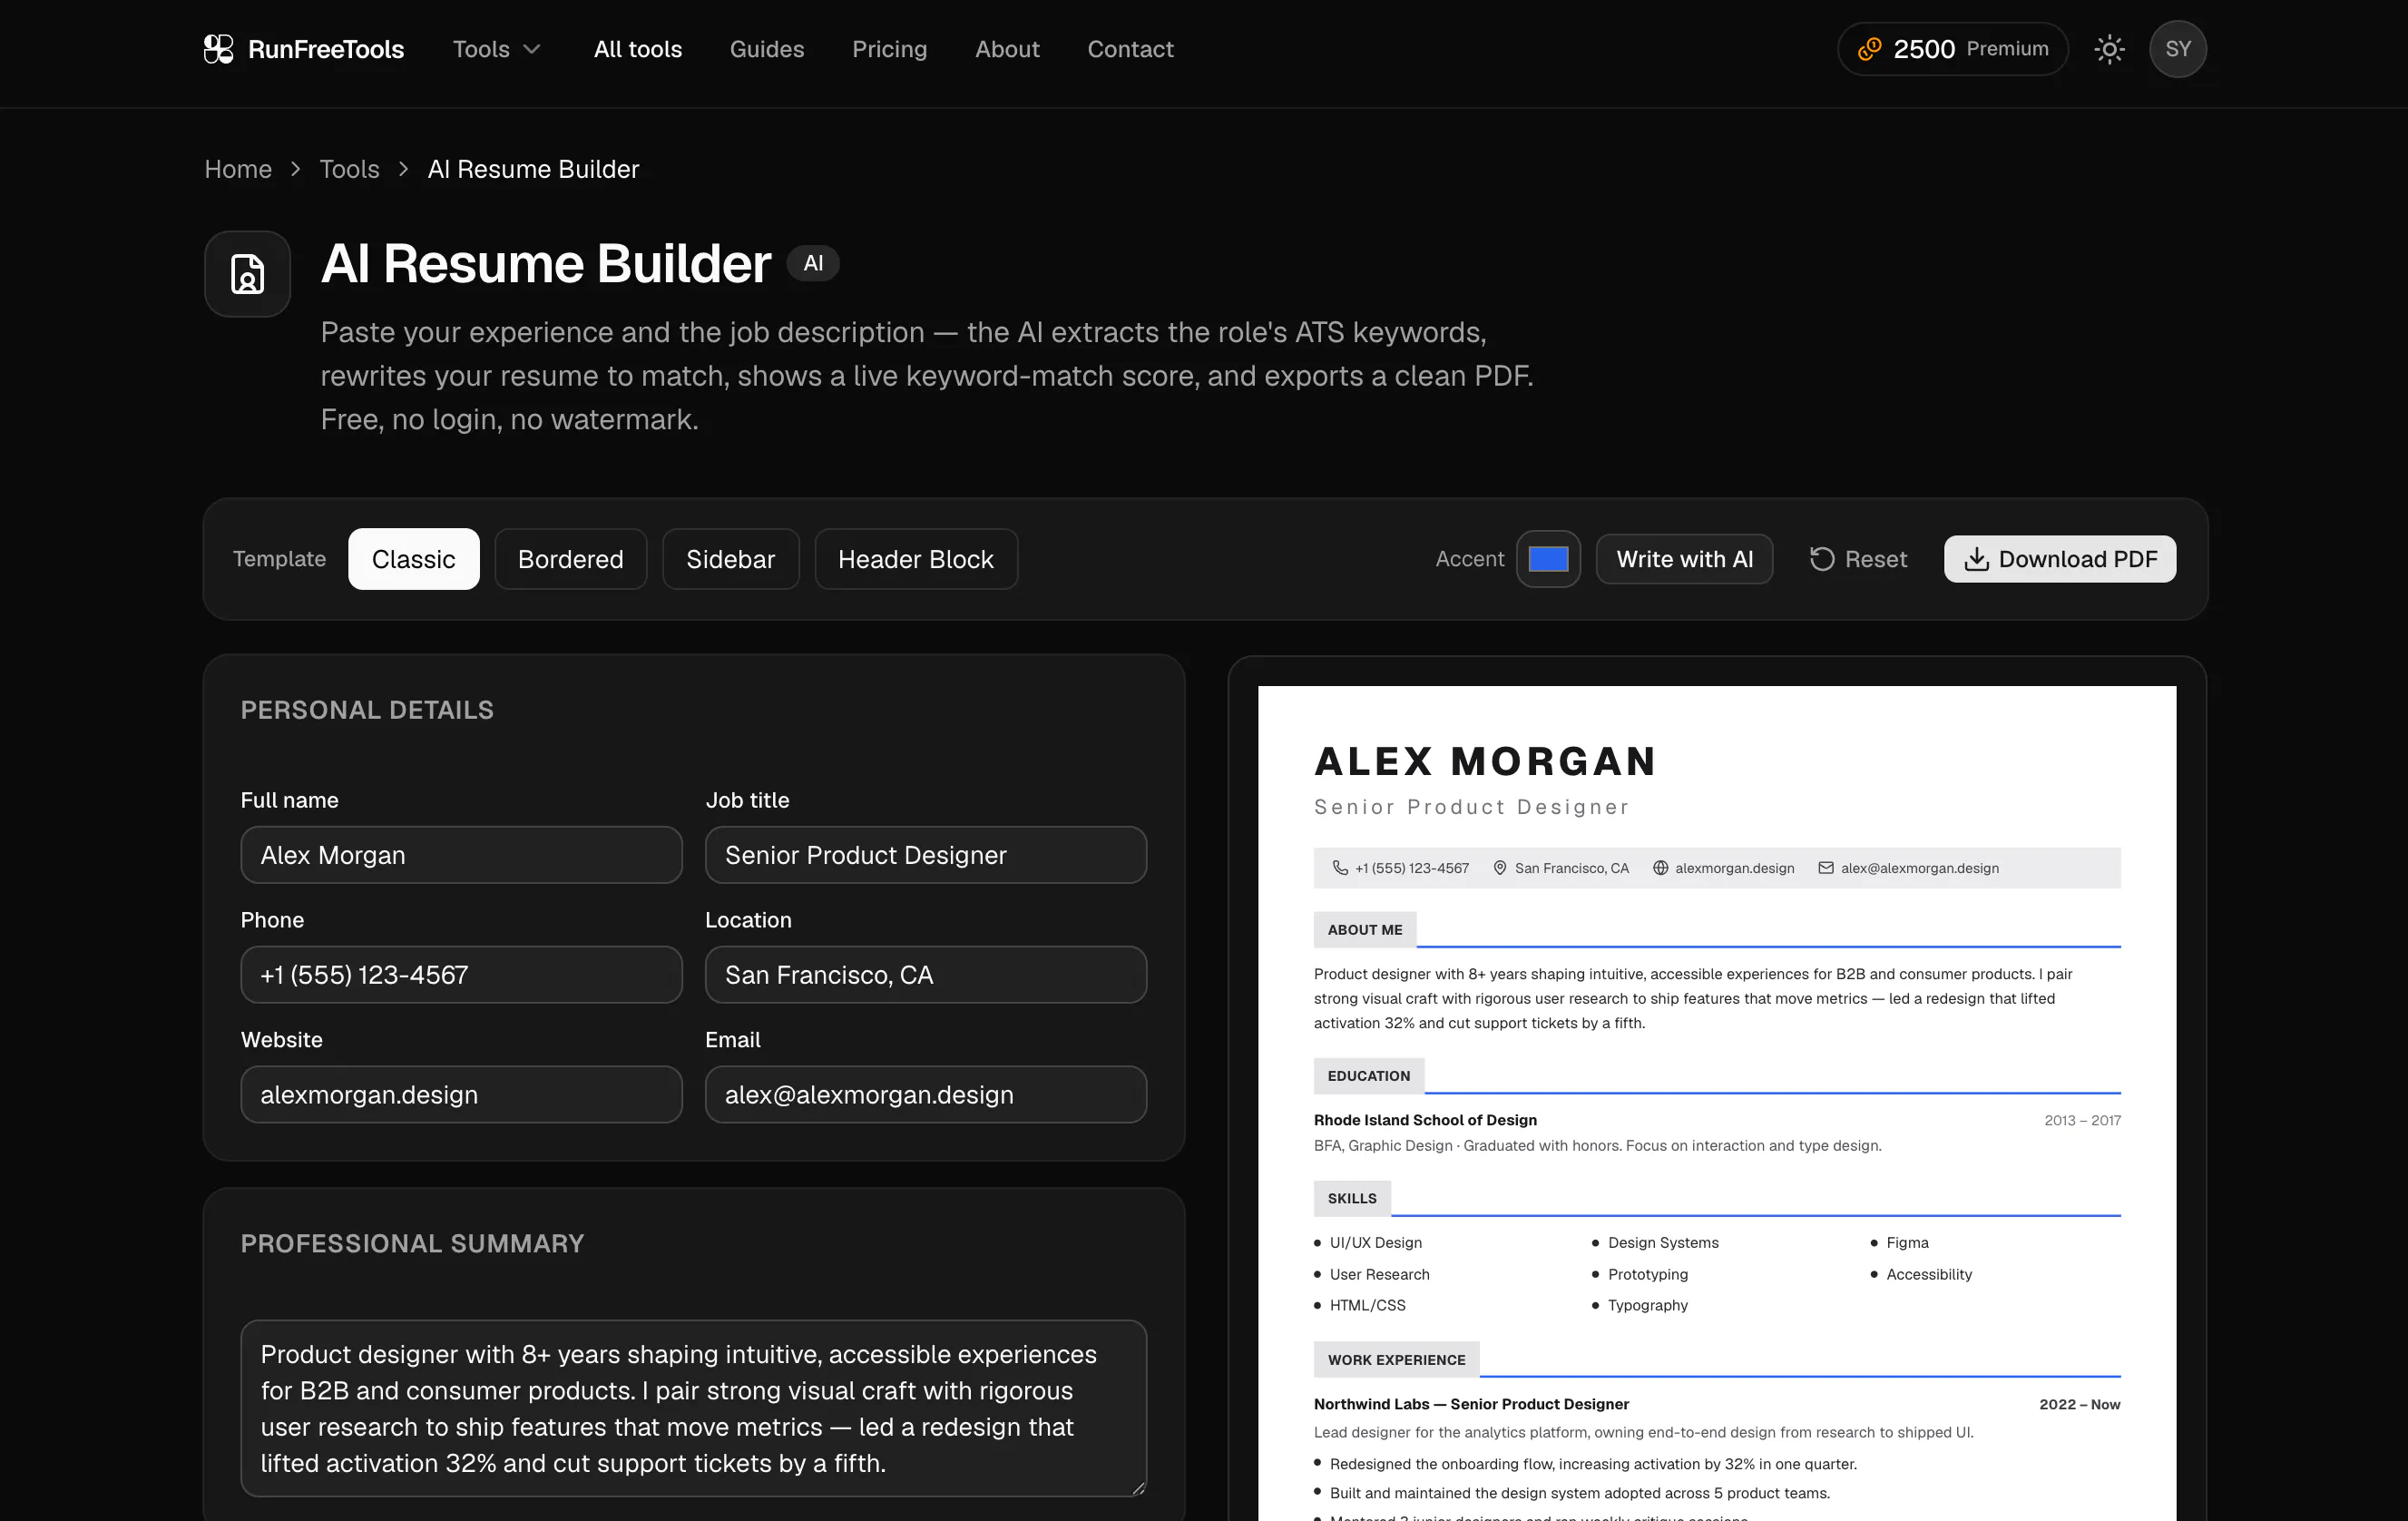
Task: Toggle the light/dark theme sun icon
Action: (x=2109, y=49)
